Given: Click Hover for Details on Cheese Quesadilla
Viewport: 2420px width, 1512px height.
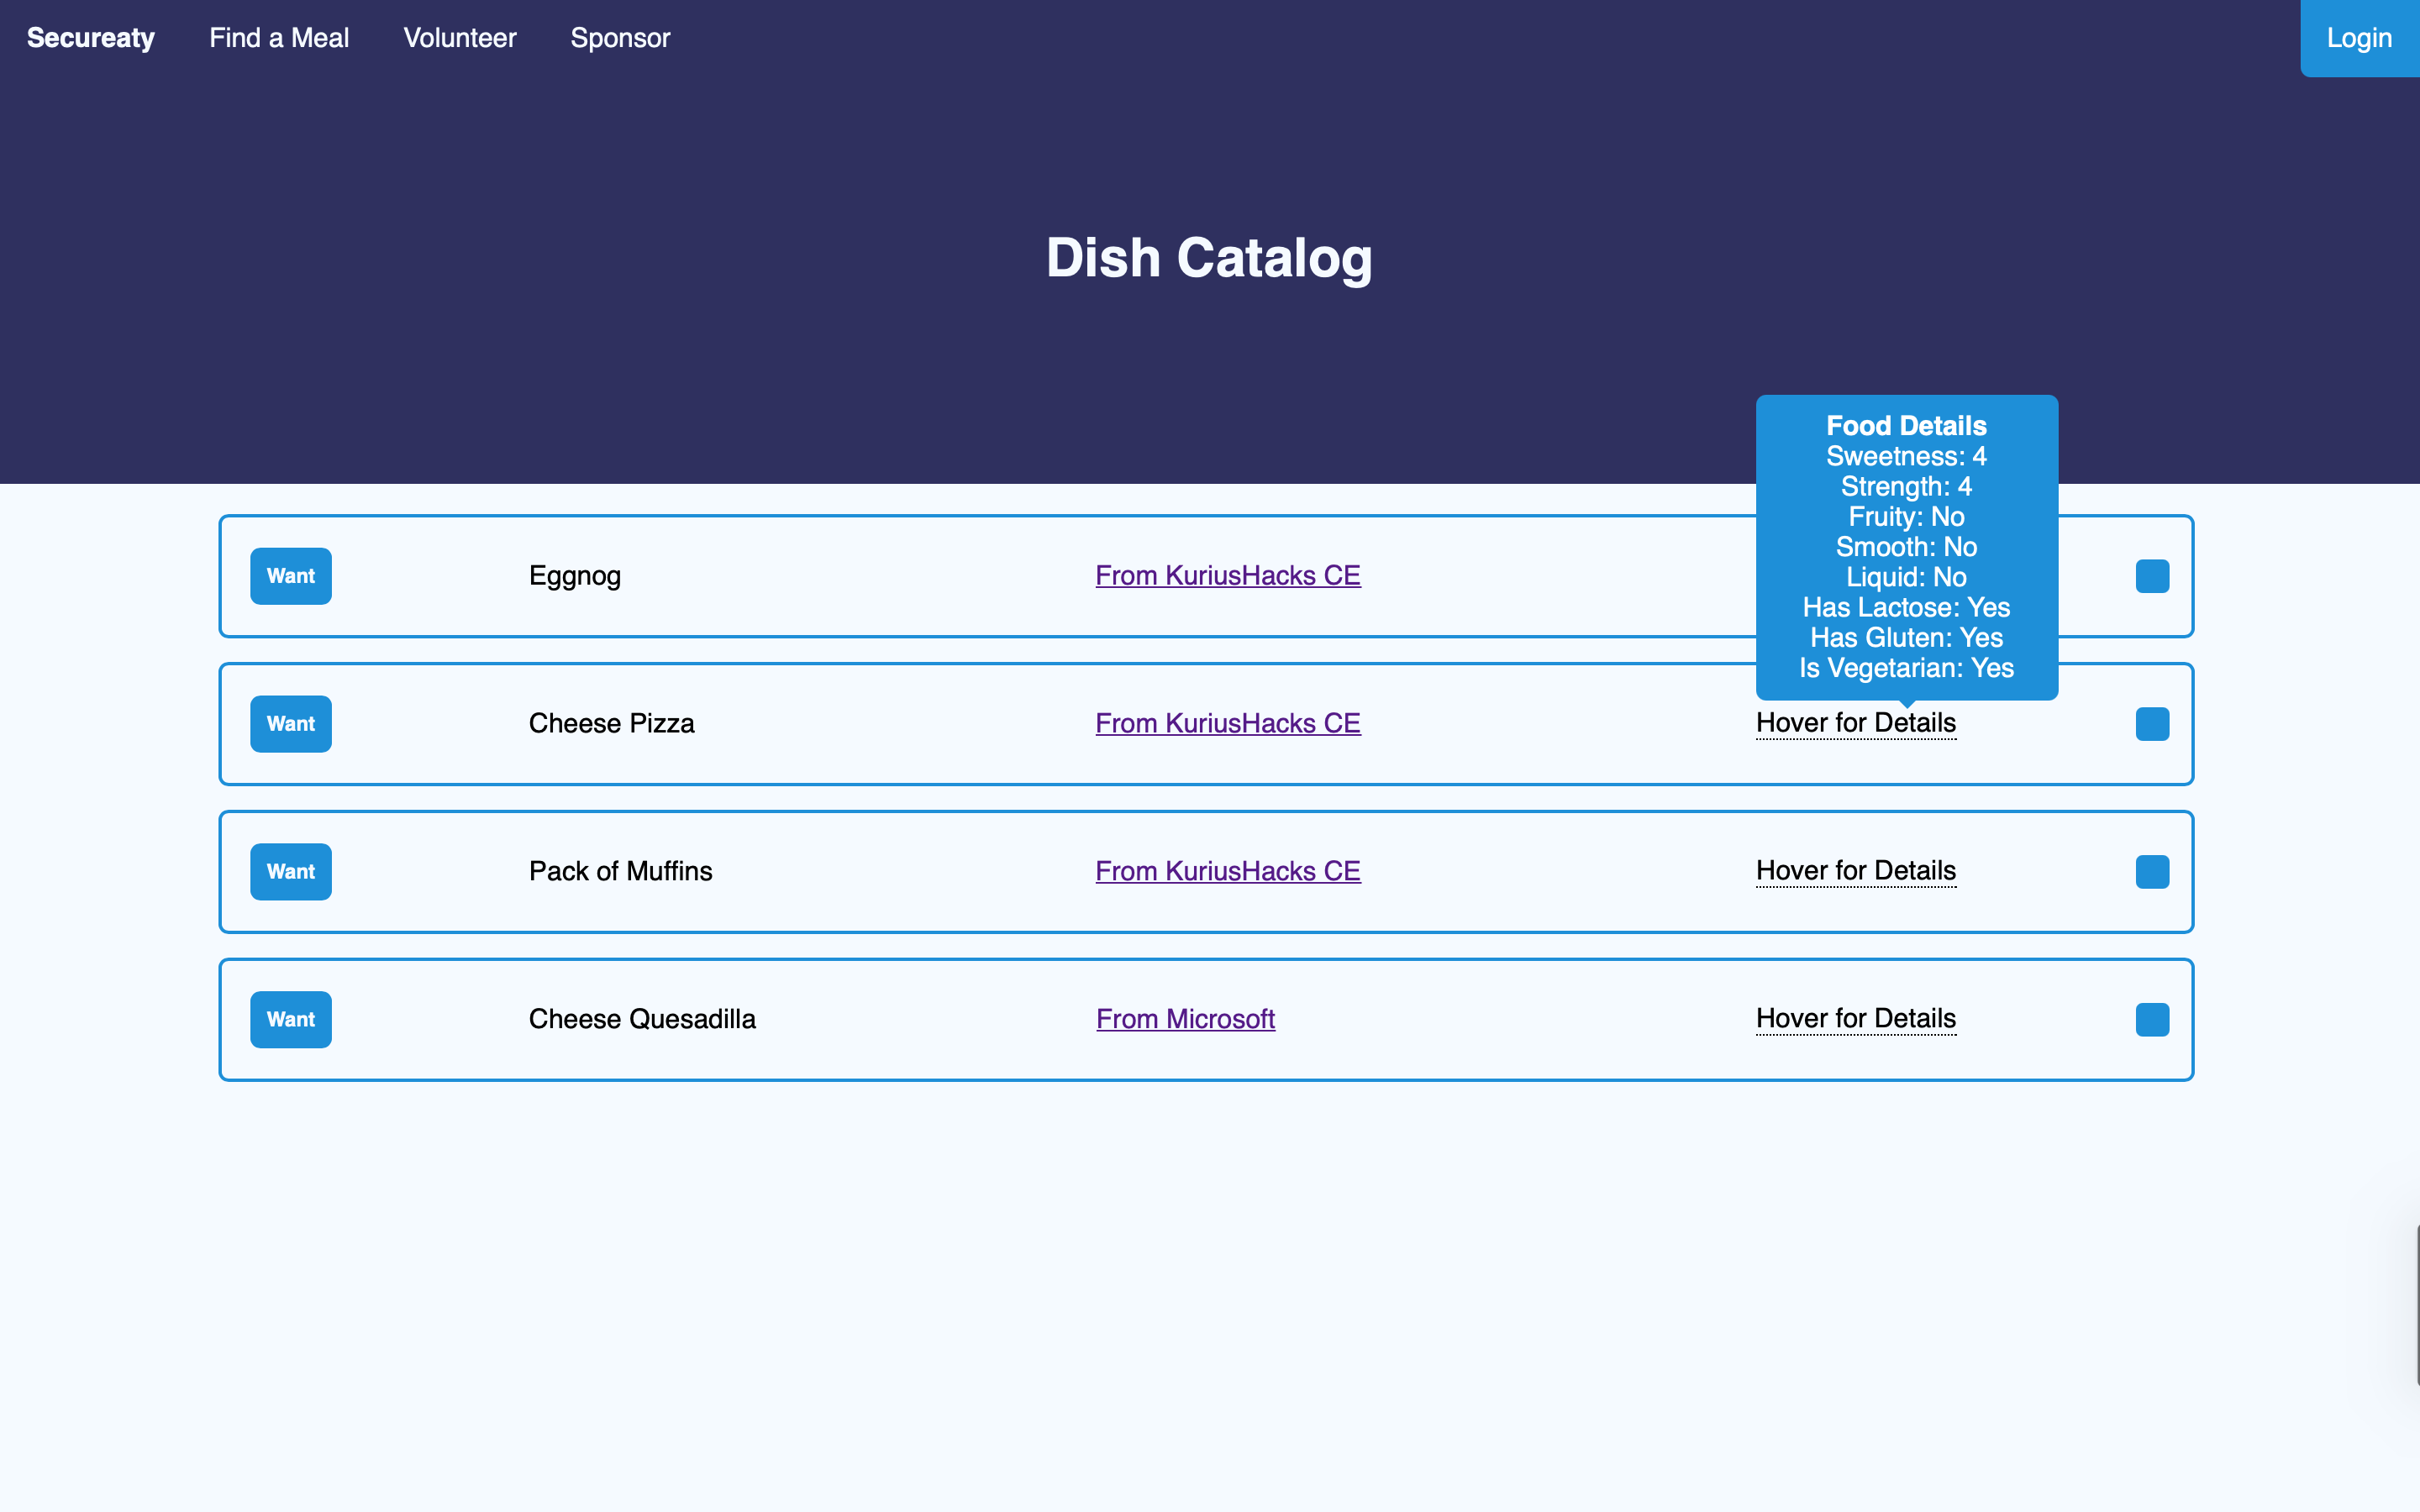Looking at the screenshot, I should coord(1855,1018).
